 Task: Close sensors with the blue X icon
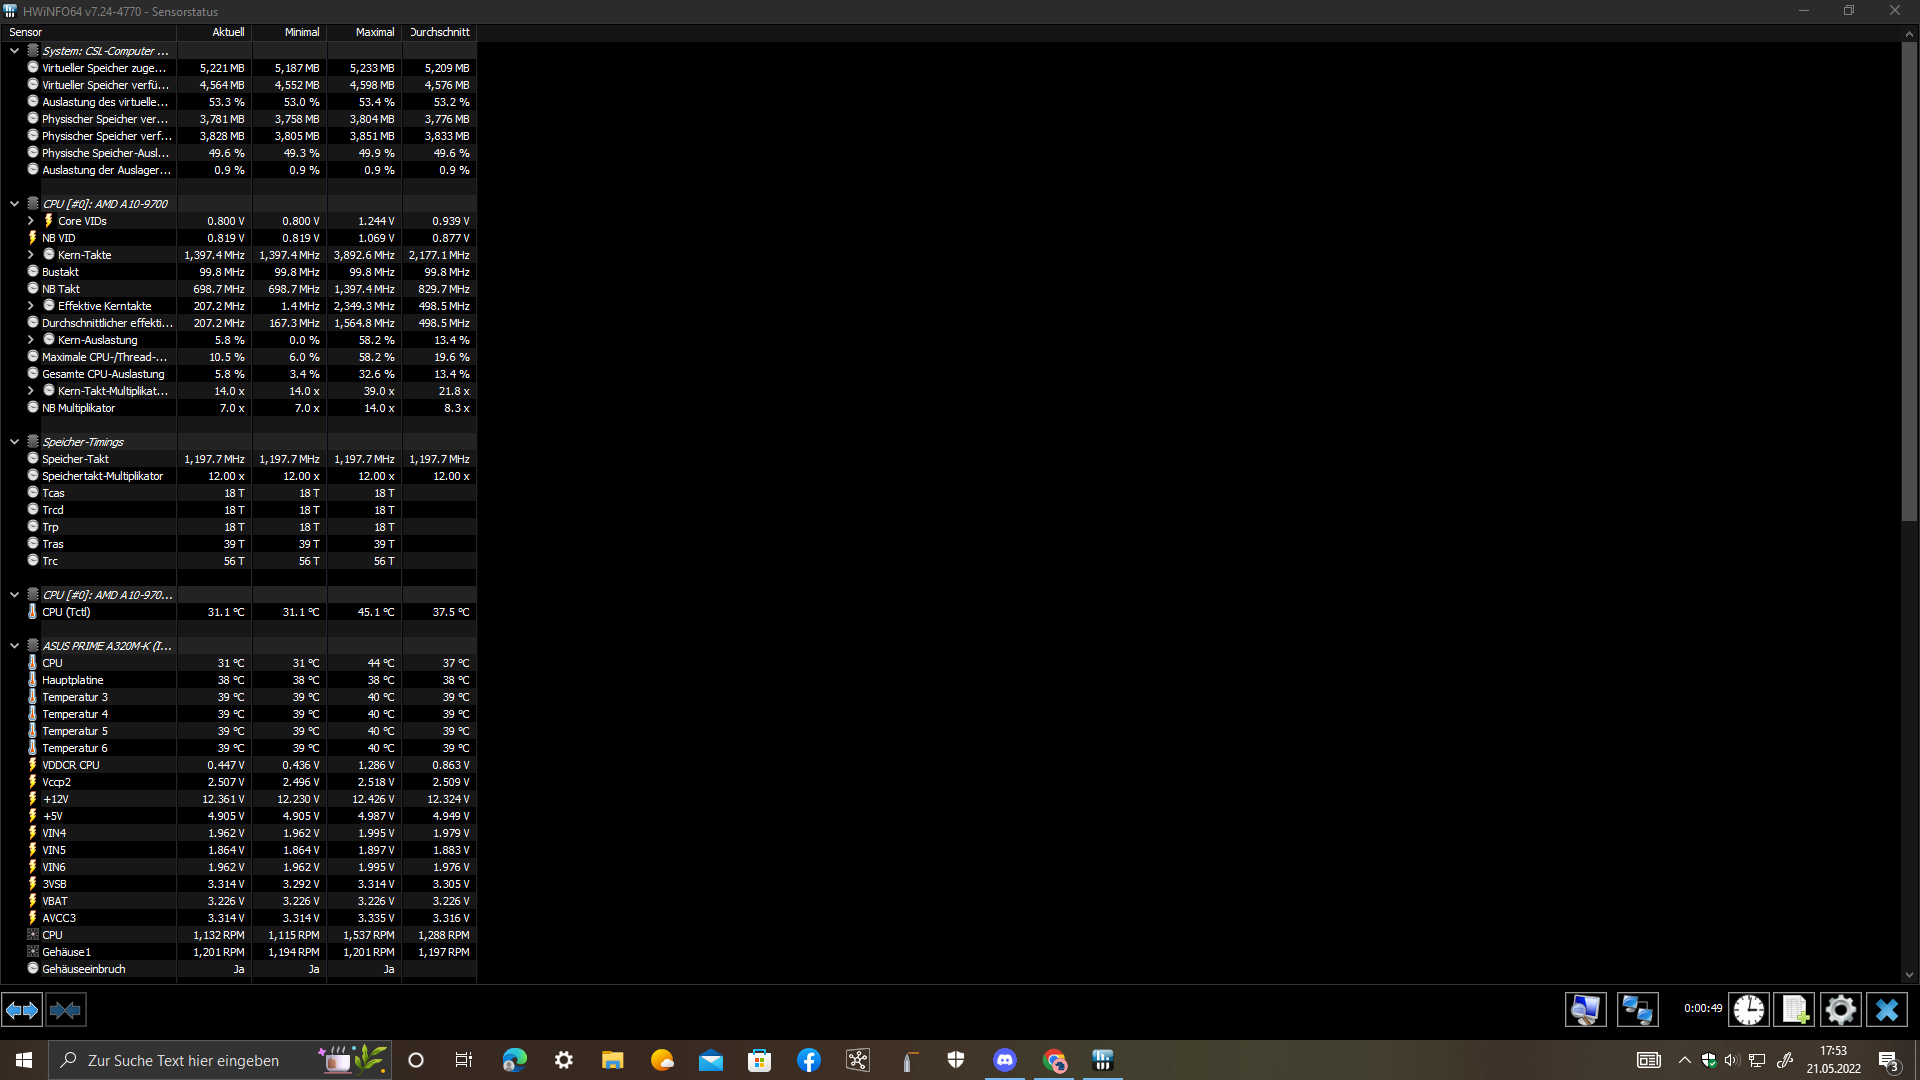pos(1887,1010)
